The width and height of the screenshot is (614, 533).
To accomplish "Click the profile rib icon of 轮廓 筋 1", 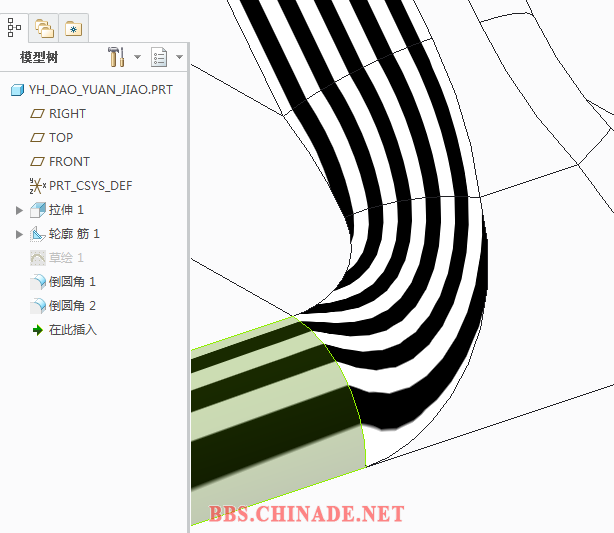I will point(38,234).
